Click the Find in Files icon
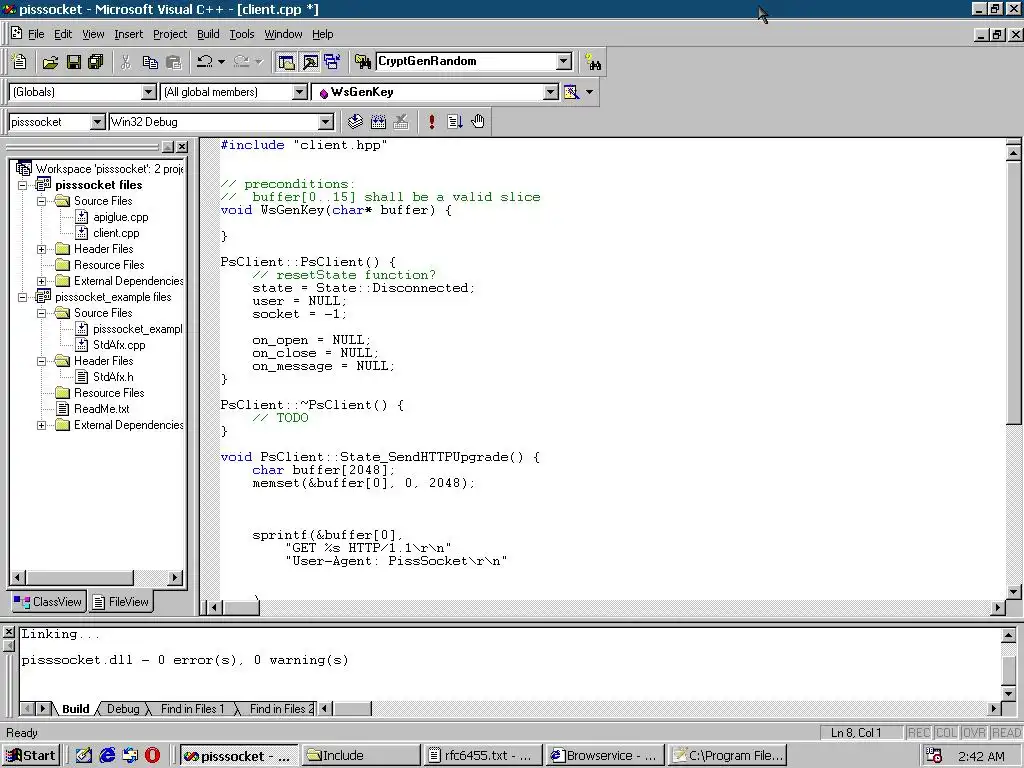This screenshot has width=1024, height=768. coord(363,61)
